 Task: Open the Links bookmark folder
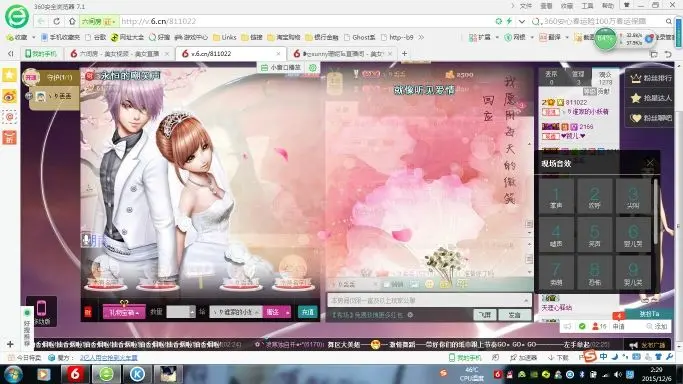[224, 37]
